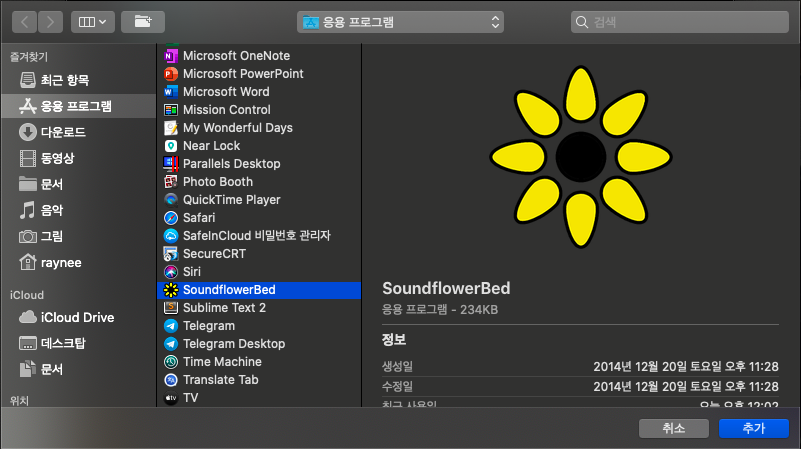
Task: Click the Translate Tab app icon
Action: (x=171, y=380)
